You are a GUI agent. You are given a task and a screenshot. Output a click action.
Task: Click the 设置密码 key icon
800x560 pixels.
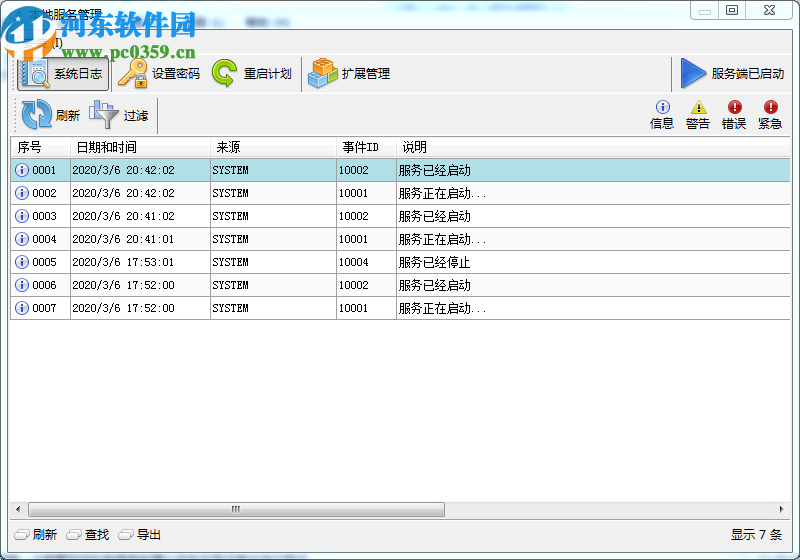pos(133,73)
